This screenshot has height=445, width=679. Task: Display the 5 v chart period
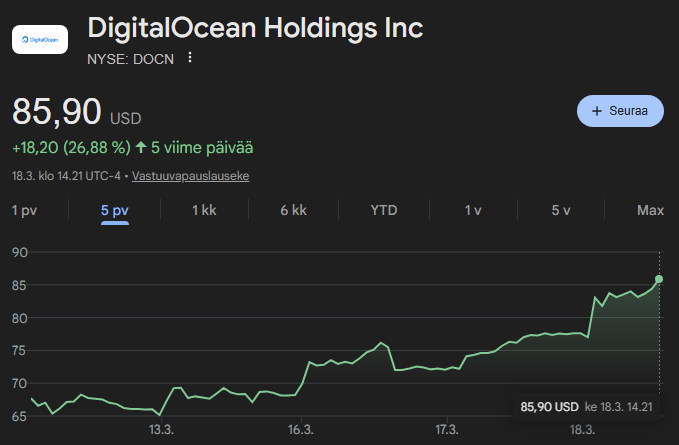(x=561, y=210)
